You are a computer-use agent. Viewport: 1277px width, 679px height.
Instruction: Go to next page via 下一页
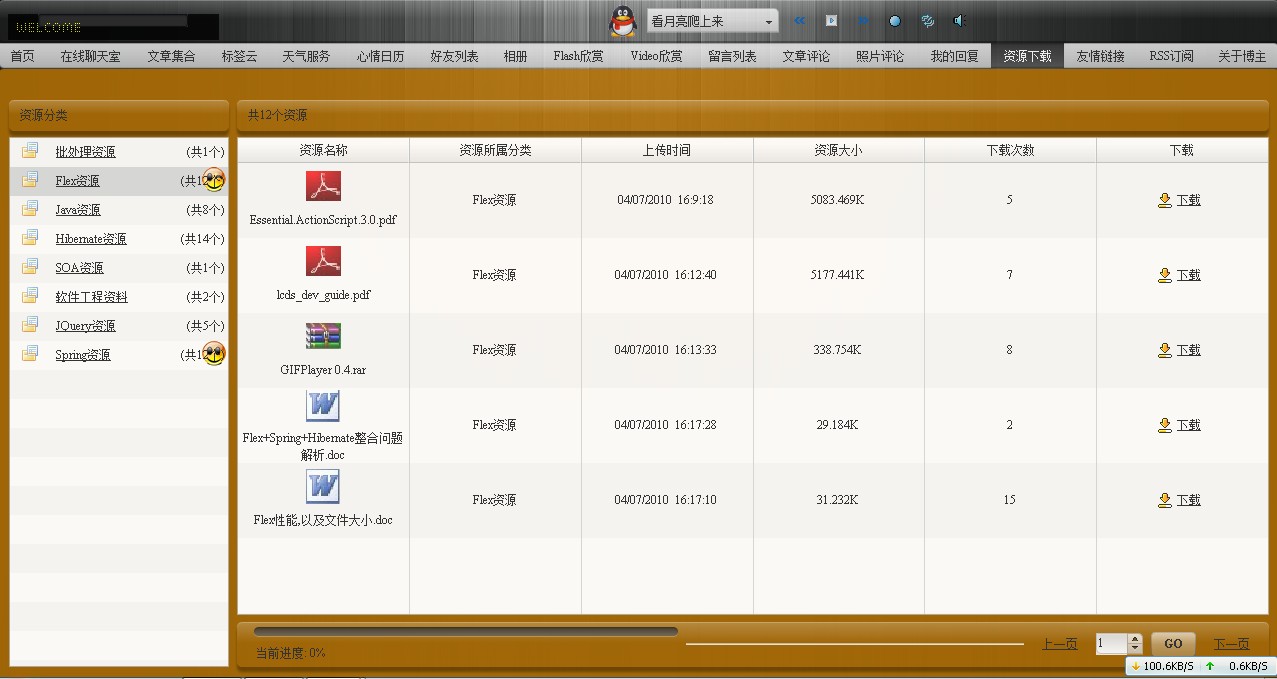1231,644
